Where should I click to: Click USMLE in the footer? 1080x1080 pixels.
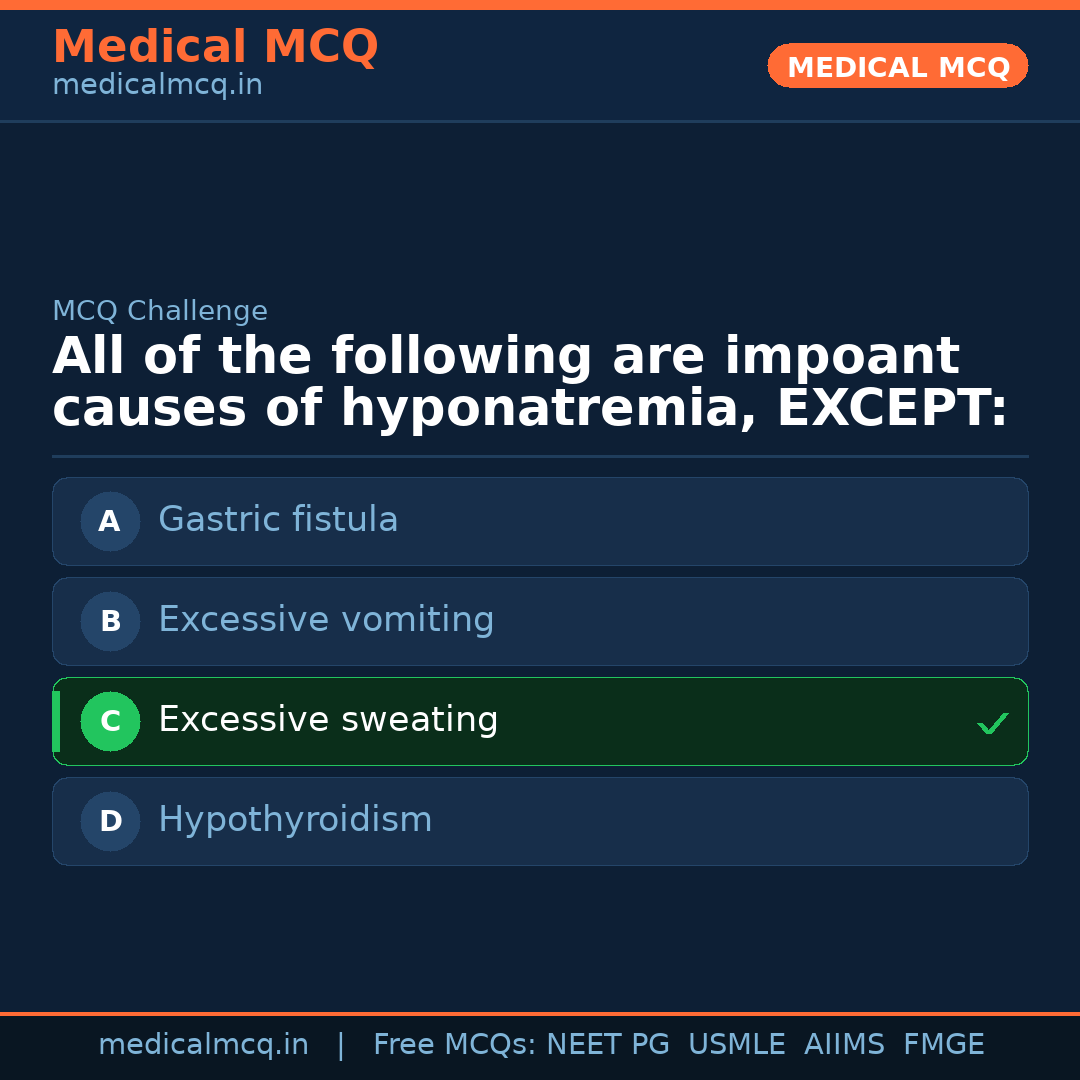[736, 1045]
